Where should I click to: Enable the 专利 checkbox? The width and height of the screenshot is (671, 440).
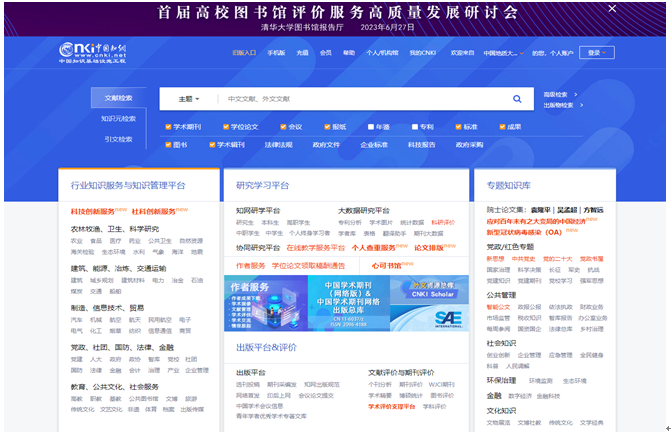415,127
